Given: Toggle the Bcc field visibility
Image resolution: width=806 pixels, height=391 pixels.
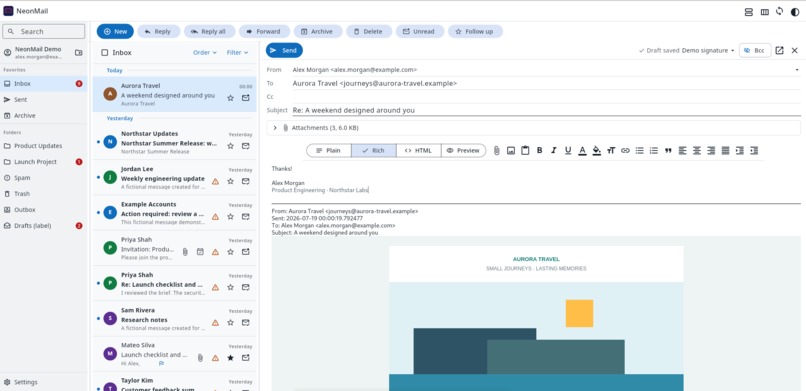Looking at the screenshot, I should pyautogui.click(x=755, y=50).
